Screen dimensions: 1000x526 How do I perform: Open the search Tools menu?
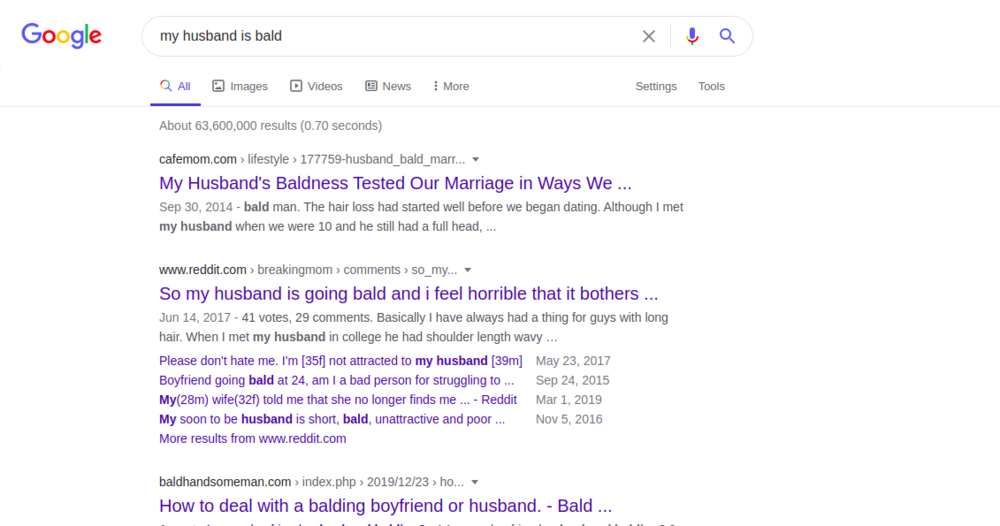point(711,86)
